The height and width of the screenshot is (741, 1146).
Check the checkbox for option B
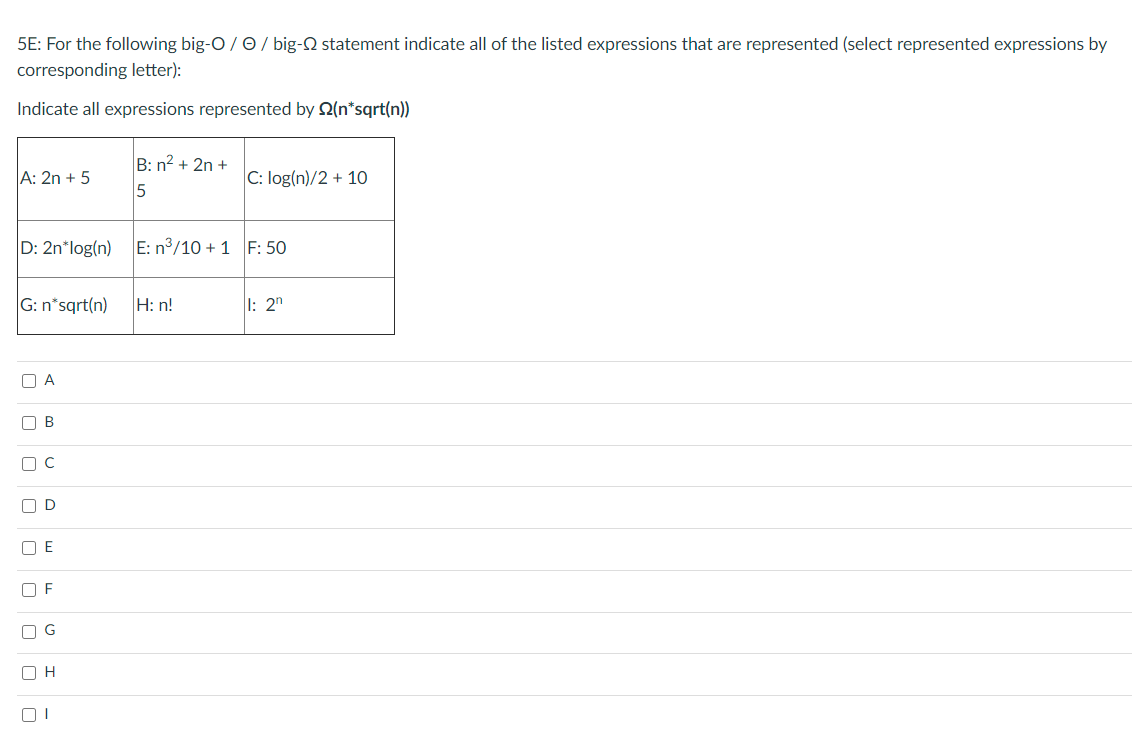coord(27,421)
